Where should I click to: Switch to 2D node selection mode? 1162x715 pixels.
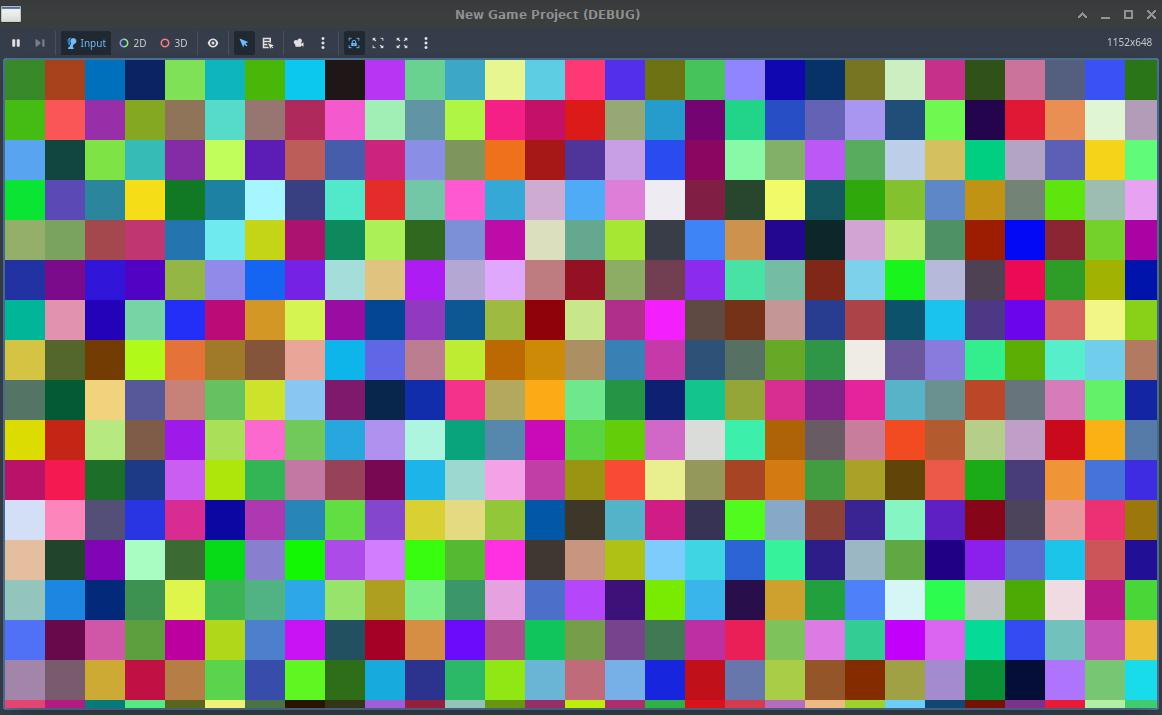tap(133, 43)
